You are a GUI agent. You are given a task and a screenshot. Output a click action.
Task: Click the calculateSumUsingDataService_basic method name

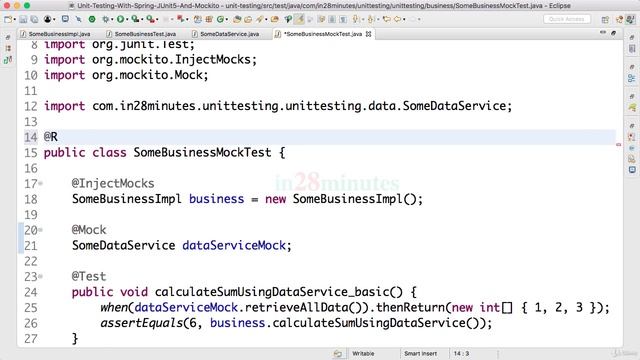point(272,292)
